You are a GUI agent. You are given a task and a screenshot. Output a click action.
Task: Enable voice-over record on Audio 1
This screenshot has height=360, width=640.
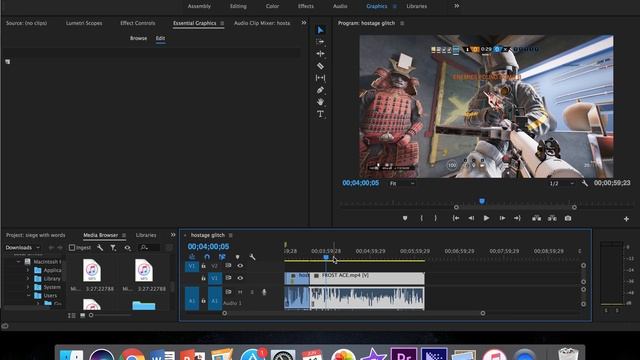pos(264,292)
